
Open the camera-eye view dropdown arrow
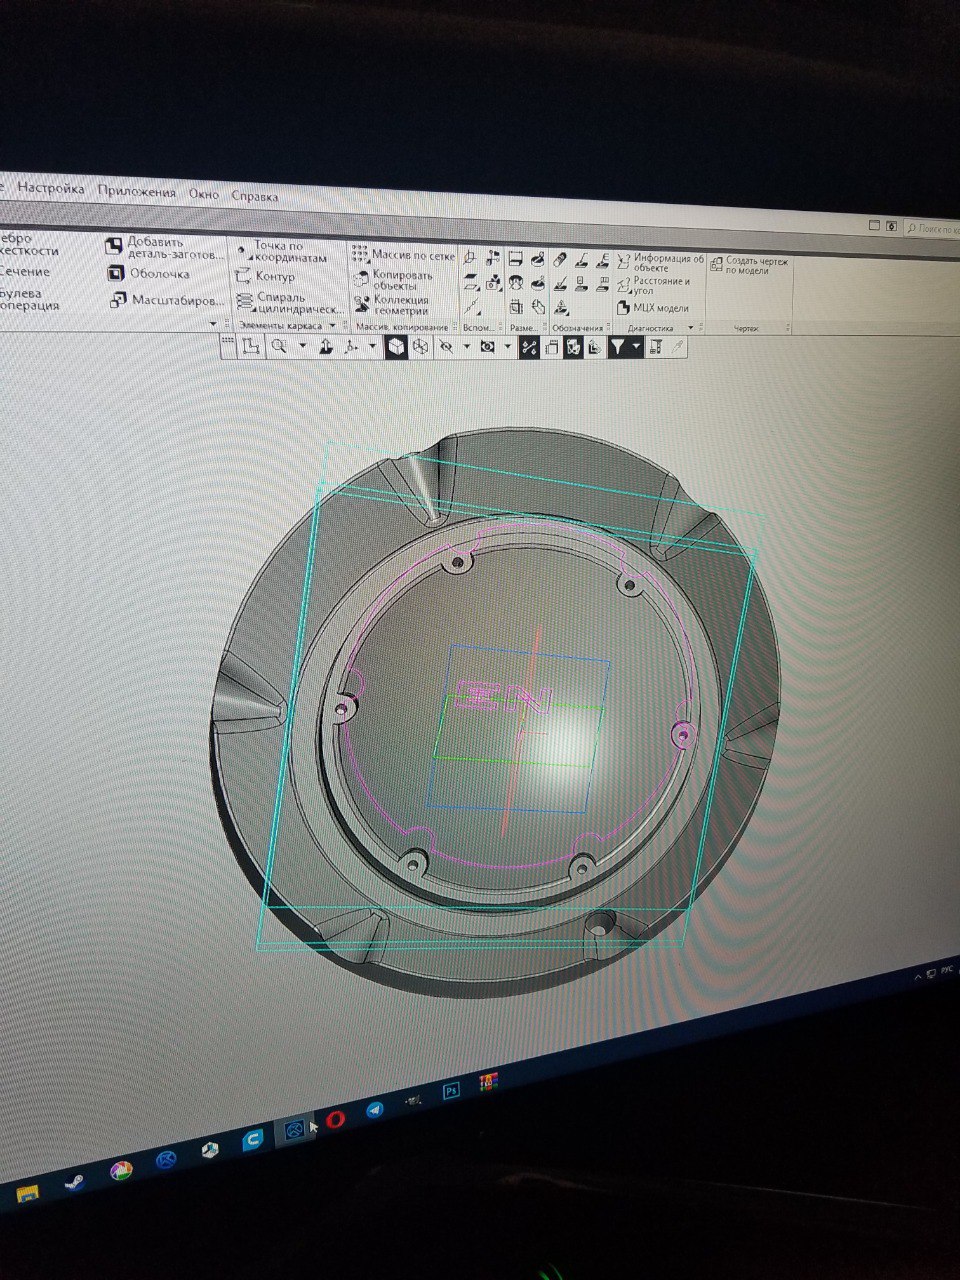coord(508,347)
